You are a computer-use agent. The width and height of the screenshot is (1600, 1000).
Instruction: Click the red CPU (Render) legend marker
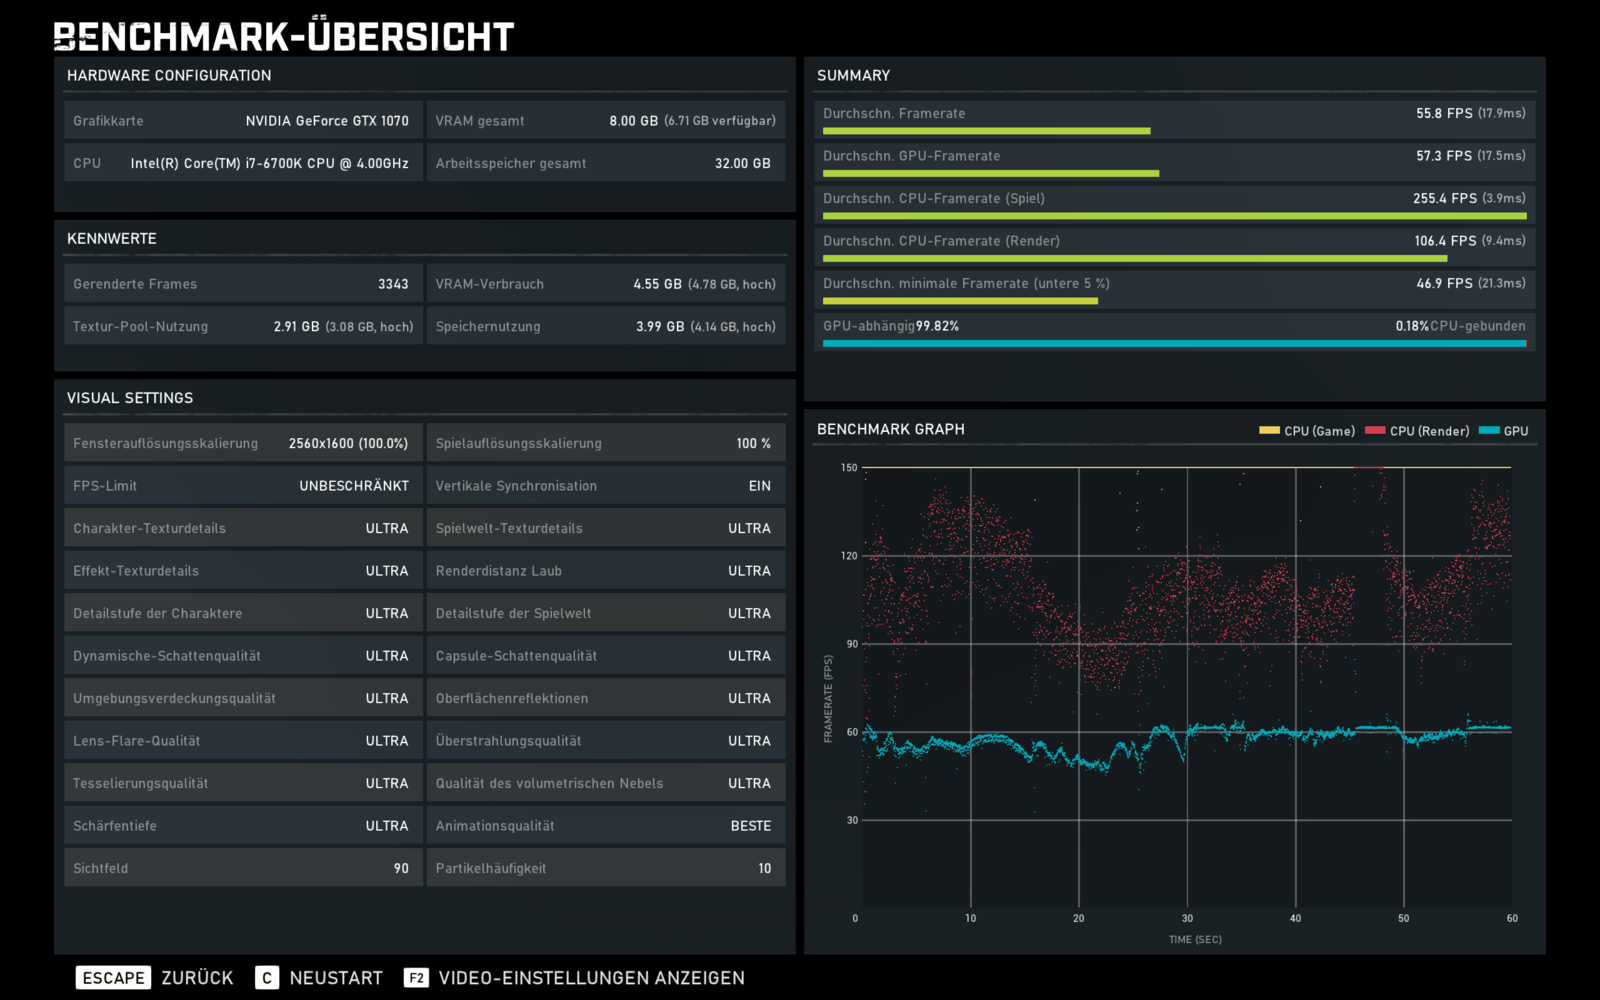(x=1375, y=431)
